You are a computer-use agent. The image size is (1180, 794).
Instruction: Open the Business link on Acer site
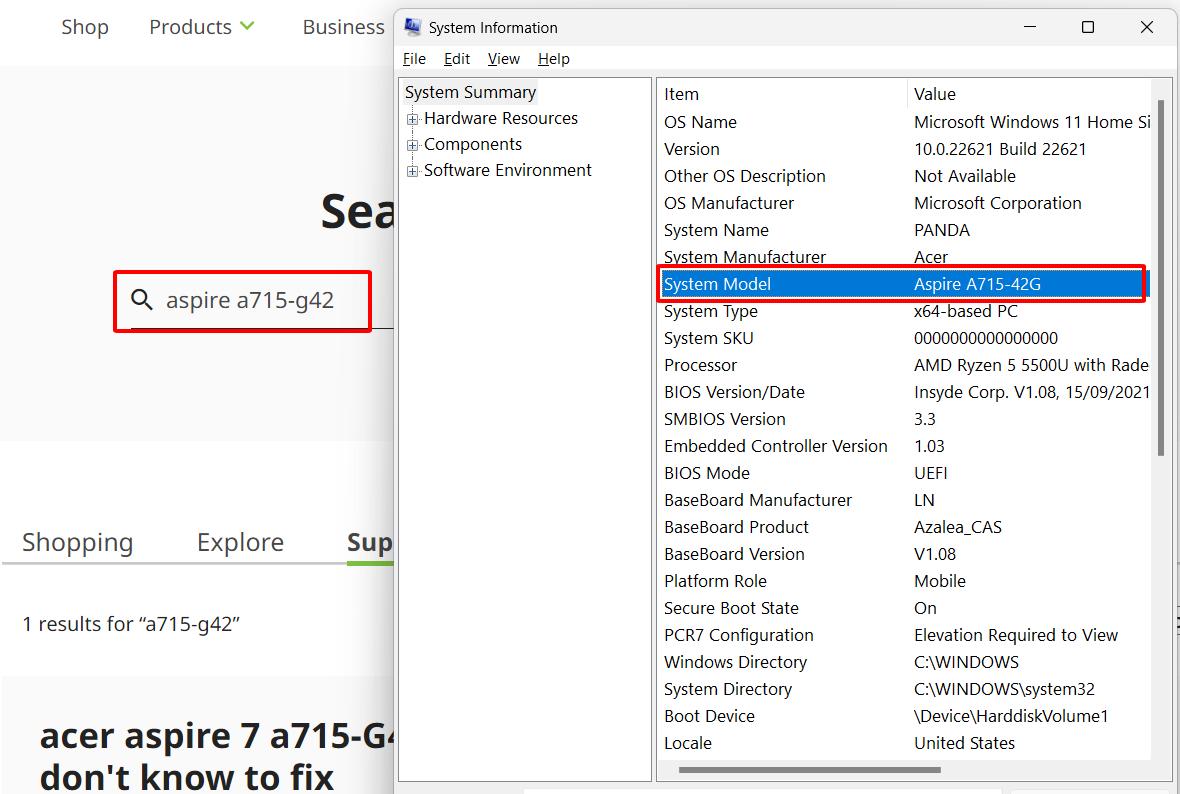click(x=343, y=27)
